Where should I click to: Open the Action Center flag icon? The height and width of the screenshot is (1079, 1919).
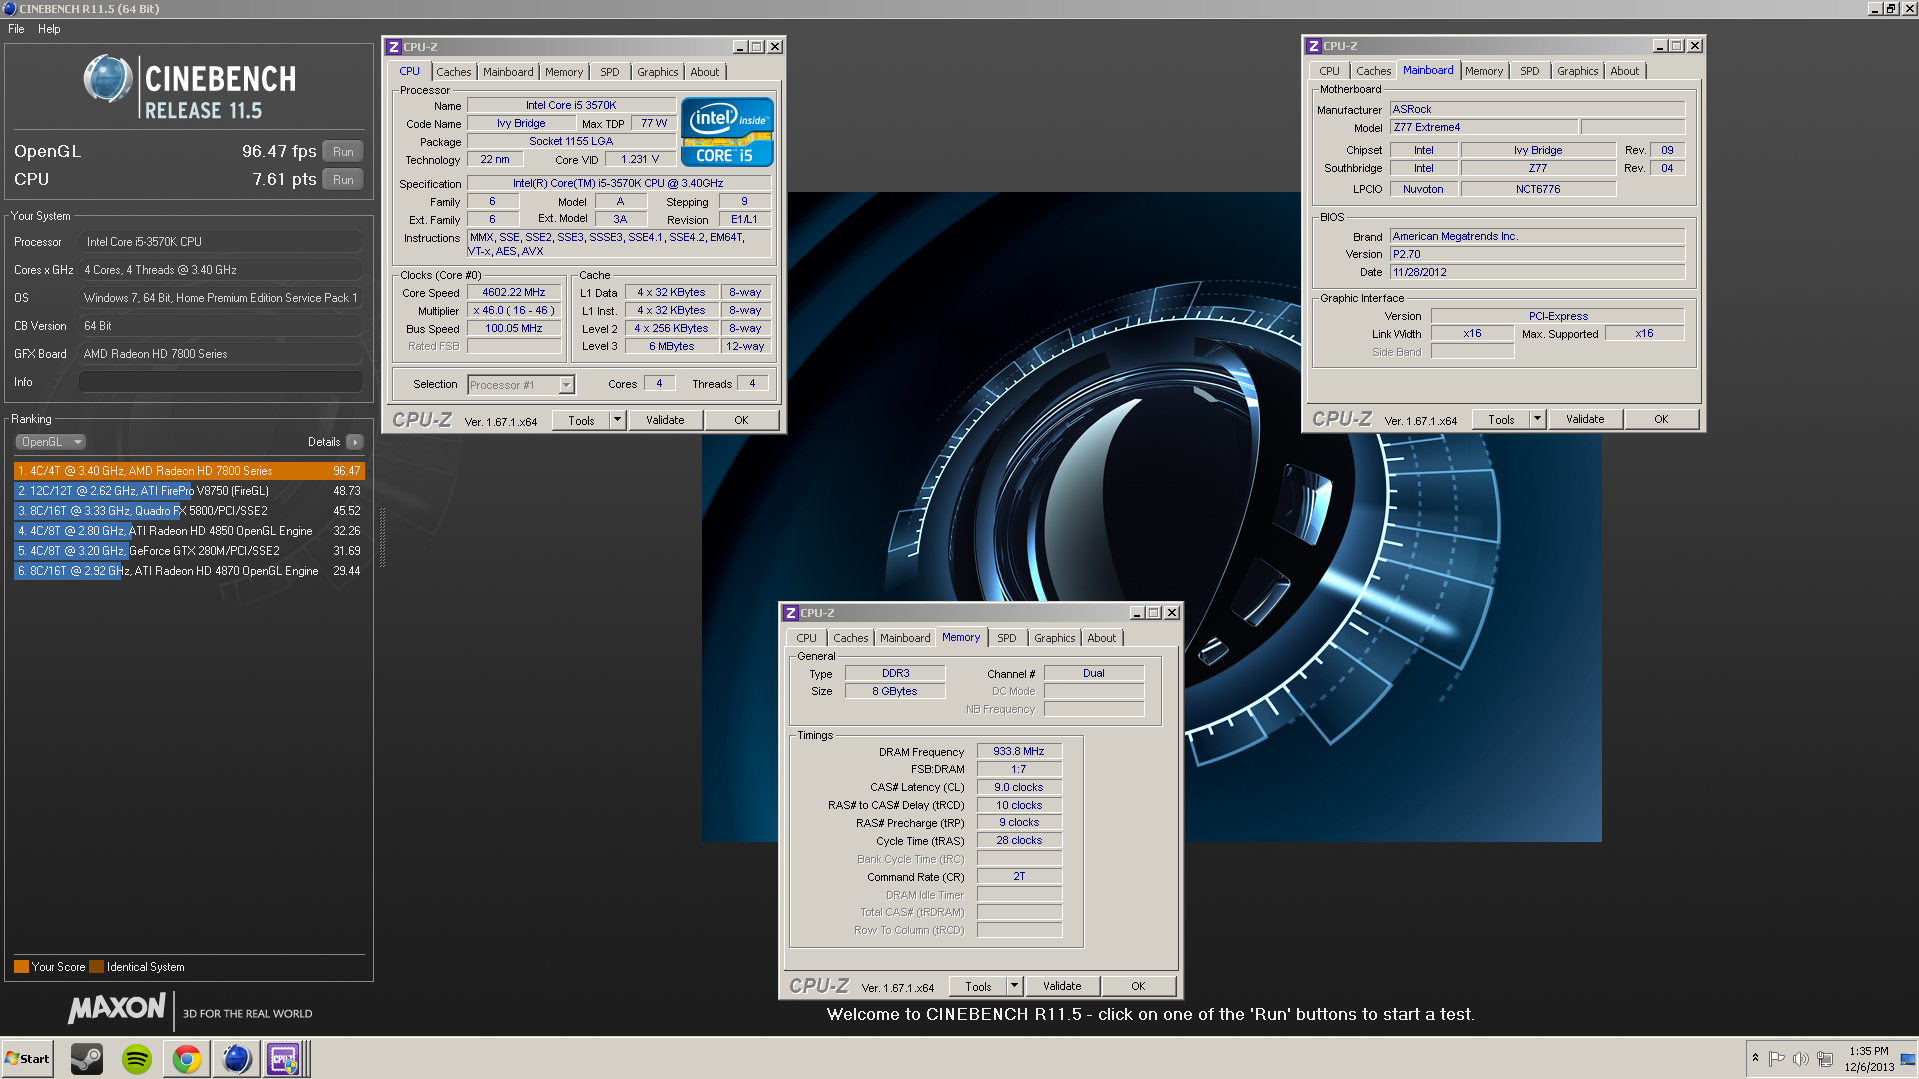1777,1058
